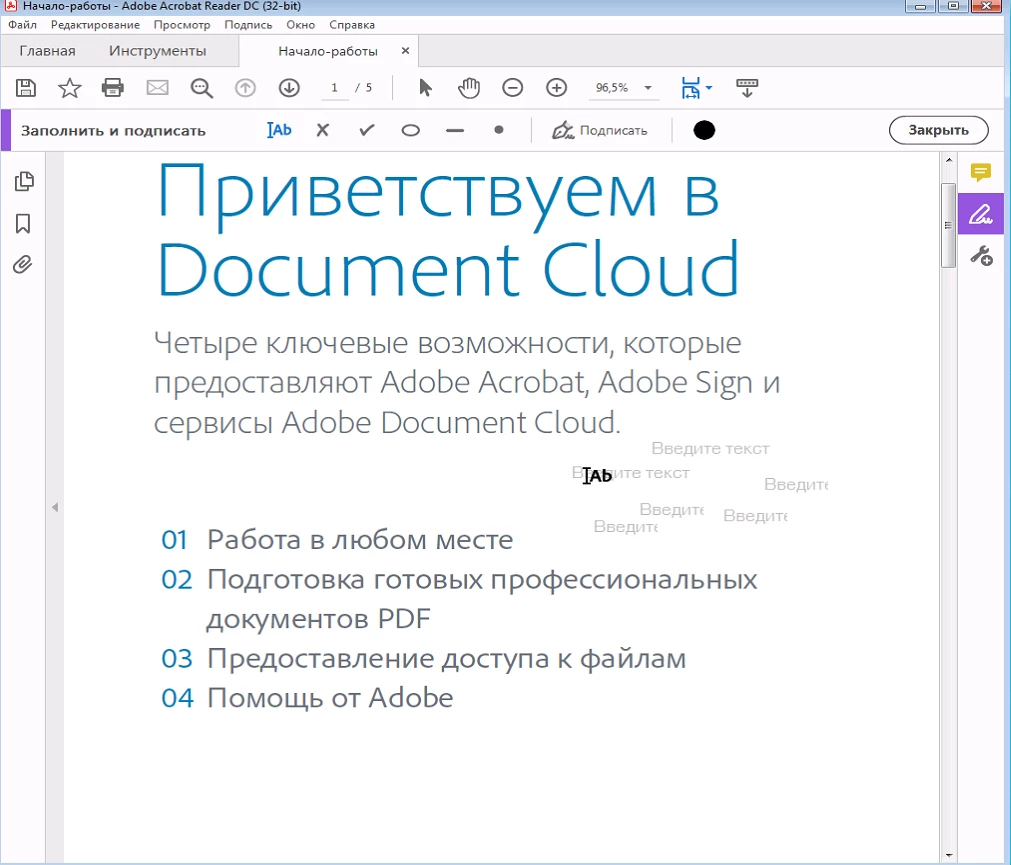This screenshot has width=1011, height=865.
Task: Open attachments paperclip panel
Action: coord(23,264)
